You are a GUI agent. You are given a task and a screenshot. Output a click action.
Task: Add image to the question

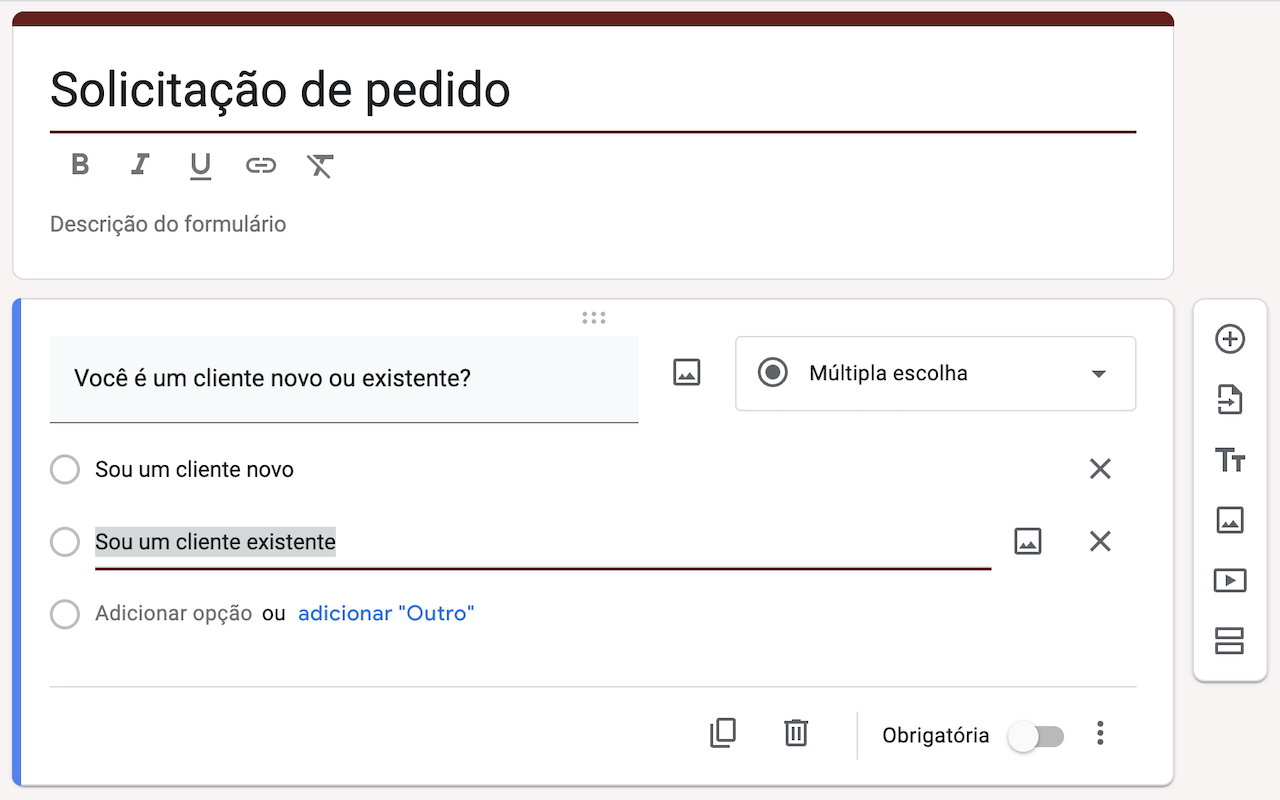click(x=686, y=373)
